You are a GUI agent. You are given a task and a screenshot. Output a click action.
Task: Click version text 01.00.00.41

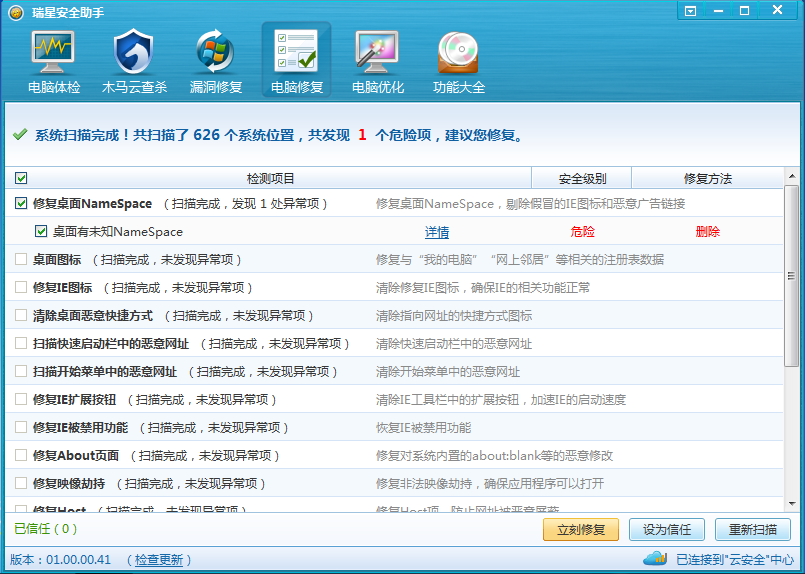pos(78,560)
